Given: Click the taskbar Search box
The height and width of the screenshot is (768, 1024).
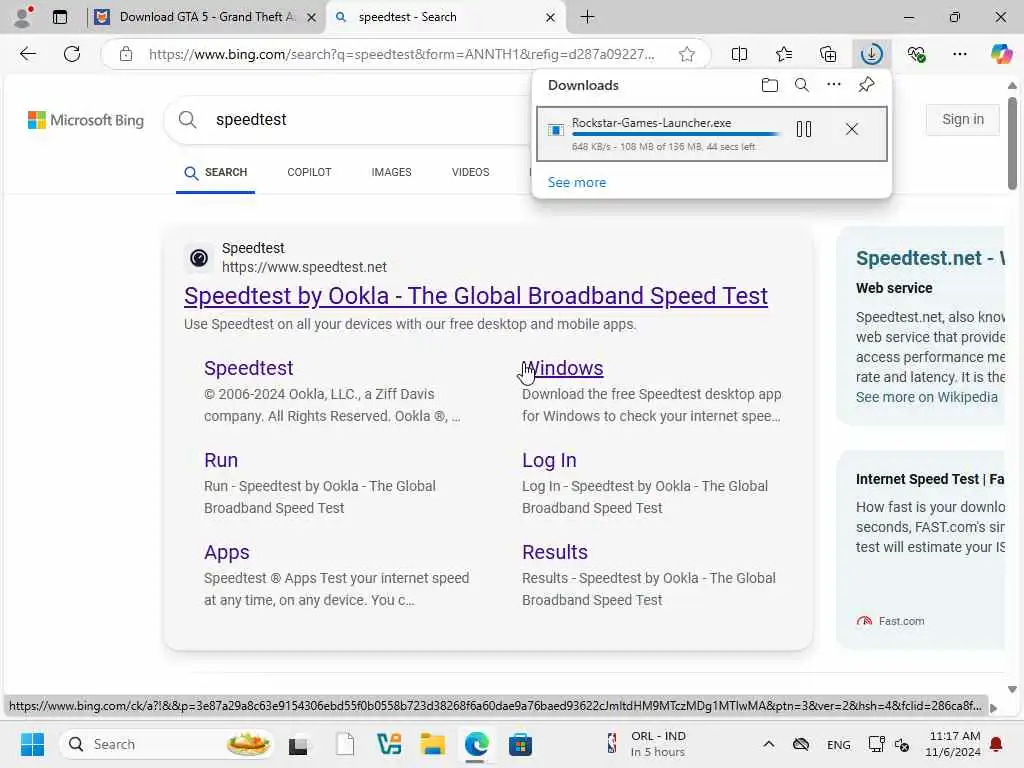Looking at the screenshot, I should (x=167, y=744).
